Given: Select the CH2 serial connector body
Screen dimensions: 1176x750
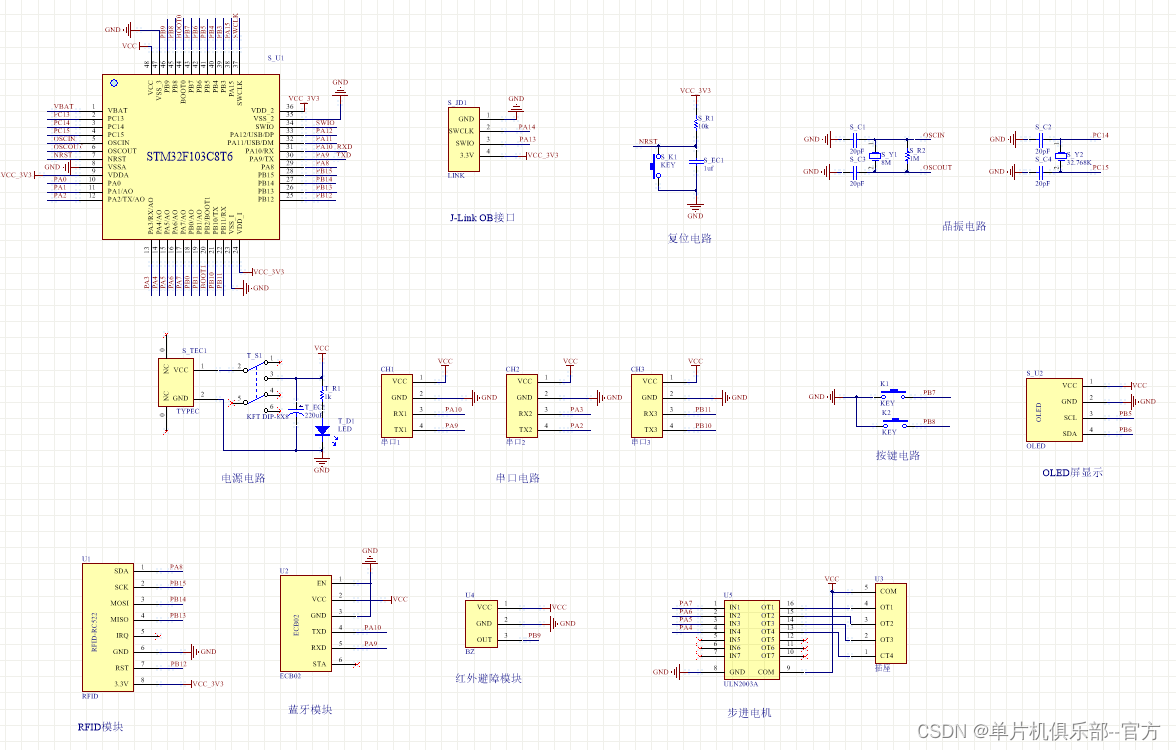Looking at the screenshot, I should tap(522, 406).
